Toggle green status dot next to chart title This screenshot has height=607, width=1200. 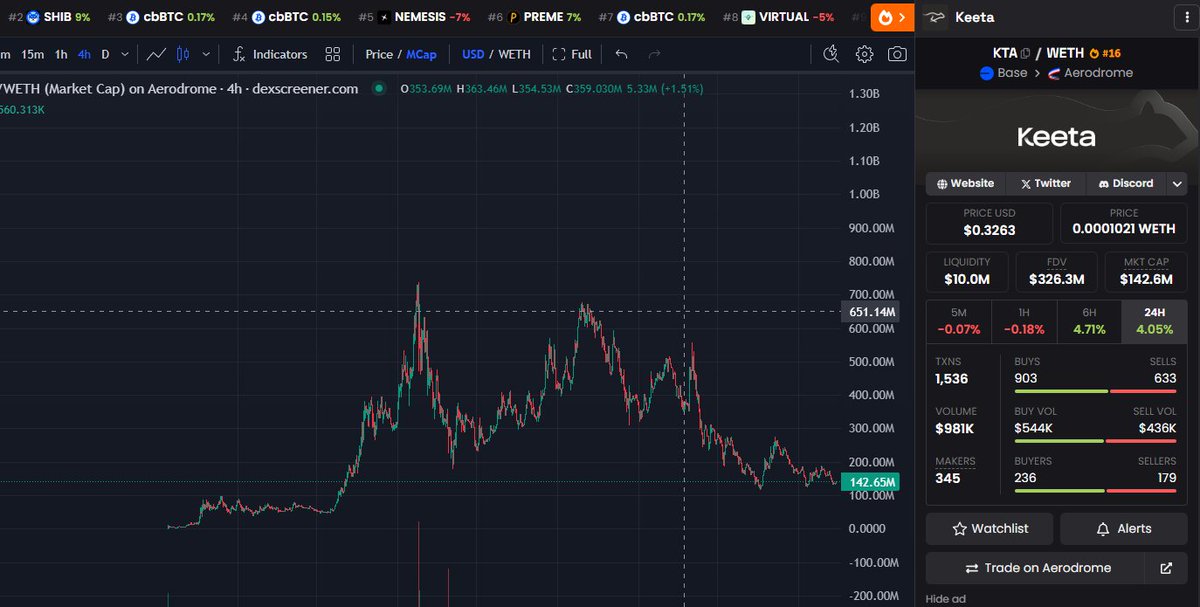click(x=379, y=88)
